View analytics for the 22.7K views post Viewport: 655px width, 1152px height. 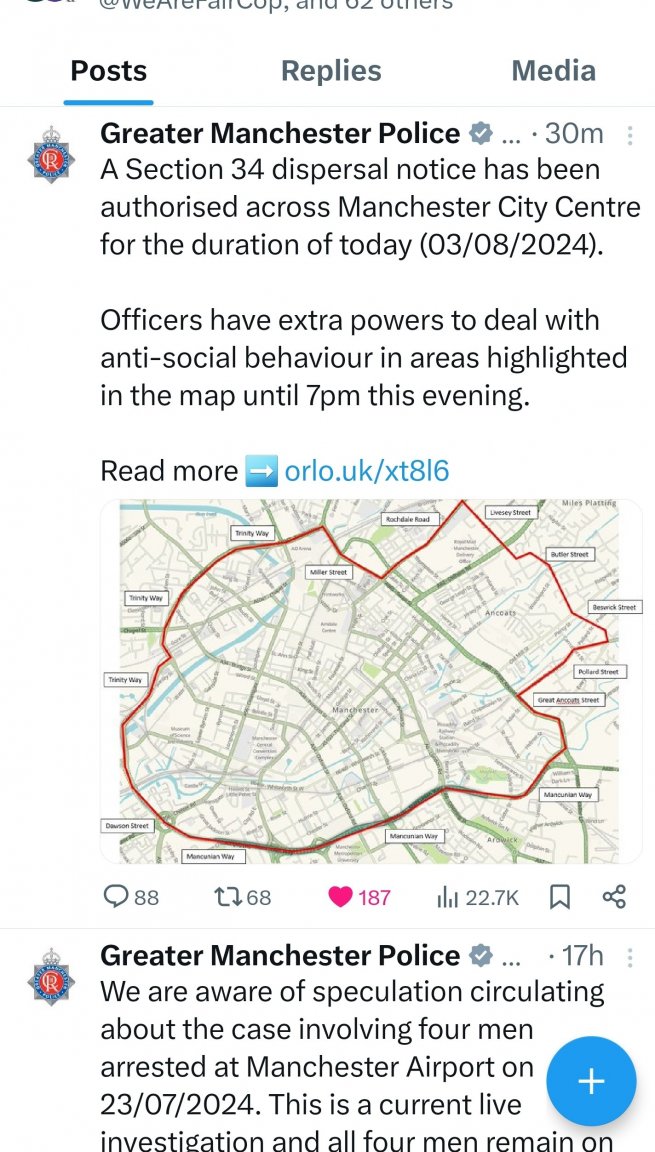tap(478, 897)
